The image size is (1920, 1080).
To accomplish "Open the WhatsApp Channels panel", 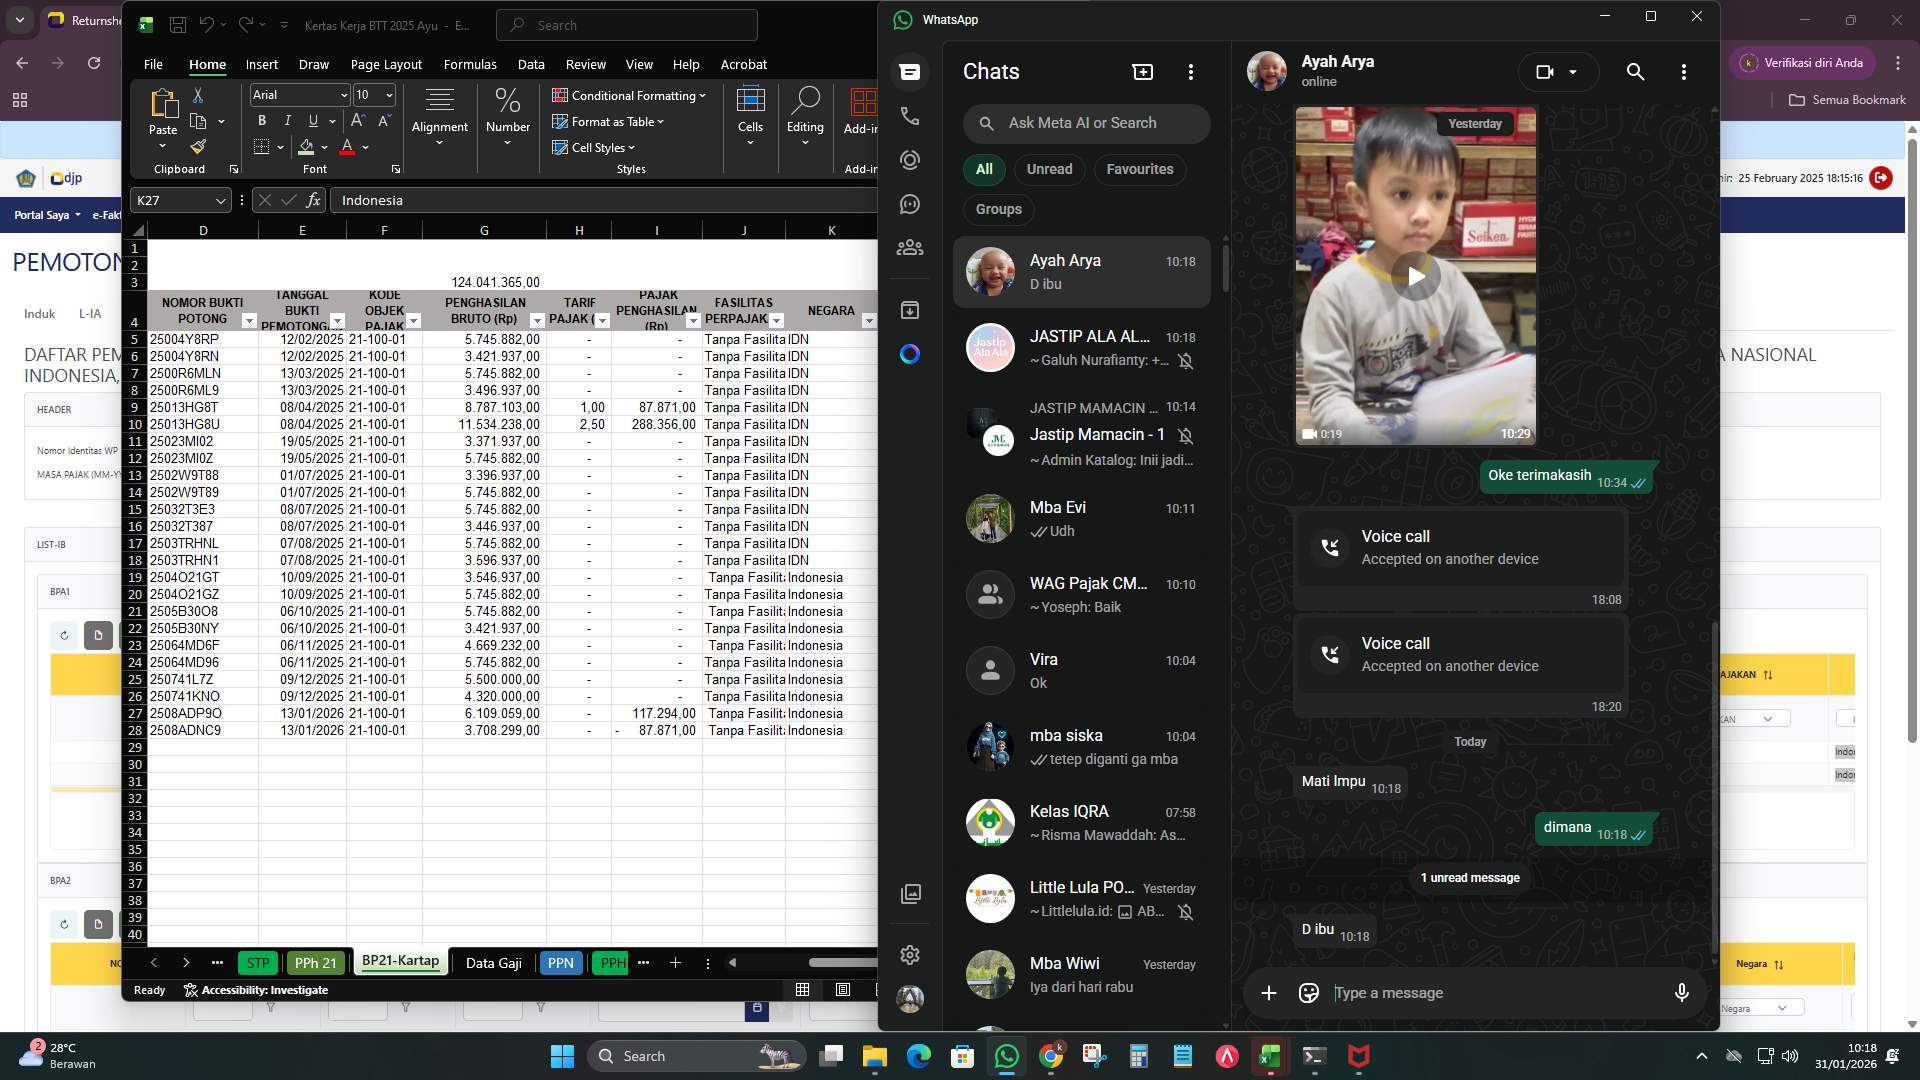I will point(909,203).
